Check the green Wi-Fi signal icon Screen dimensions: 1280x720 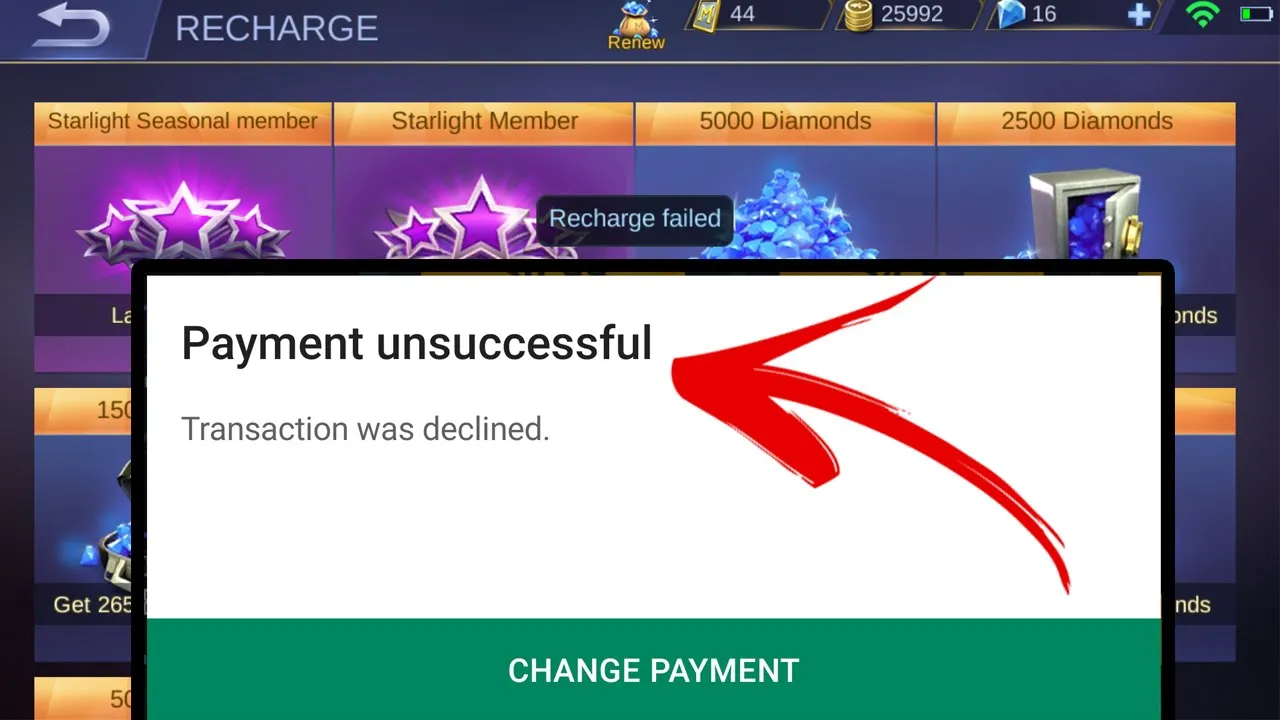point(1202,14)
